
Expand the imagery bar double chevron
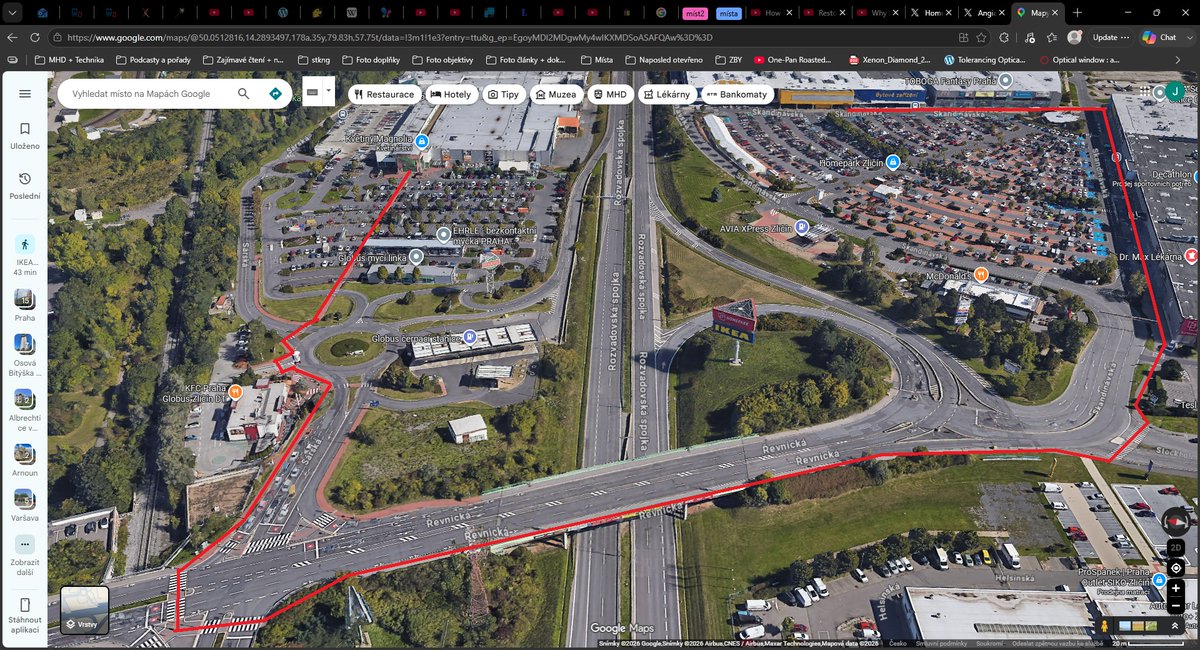[x=1177, y=627]
